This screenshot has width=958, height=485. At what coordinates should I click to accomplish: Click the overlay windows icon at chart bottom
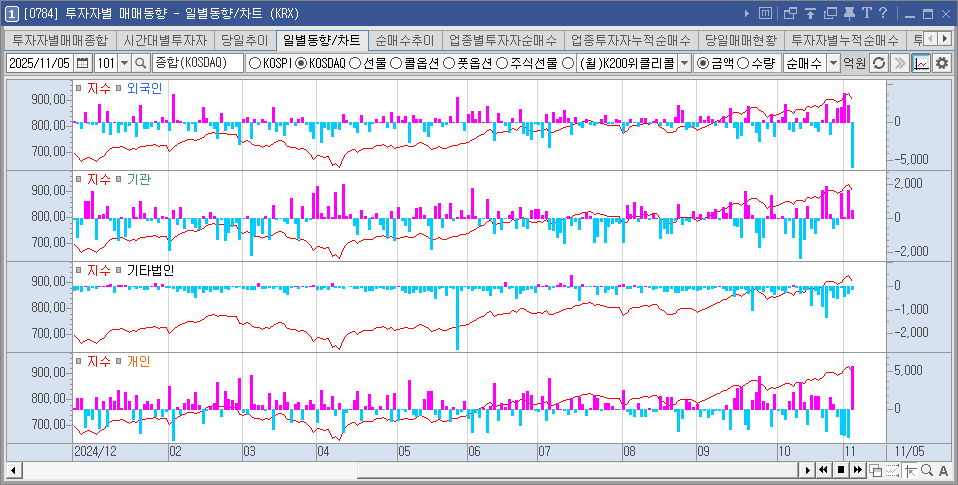pyautogui.click(x=876, y=470)
